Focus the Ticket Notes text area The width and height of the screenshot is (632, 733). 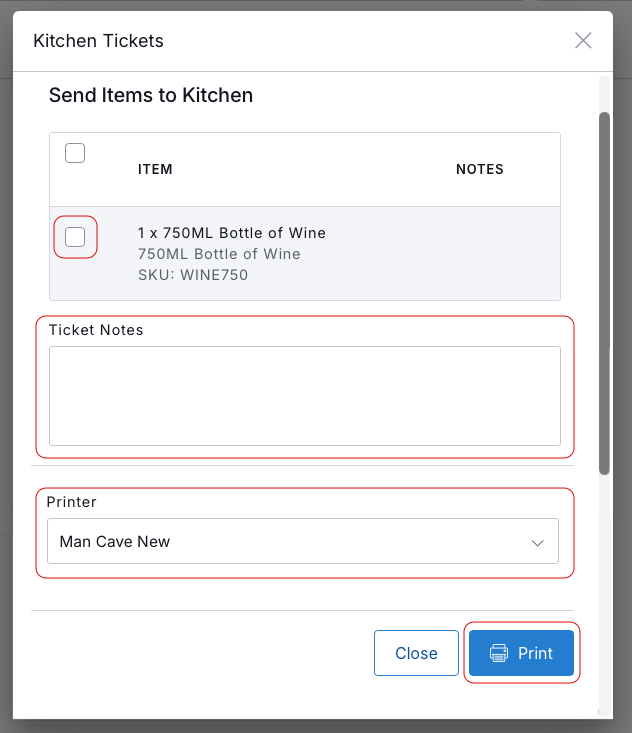point(305,396)
